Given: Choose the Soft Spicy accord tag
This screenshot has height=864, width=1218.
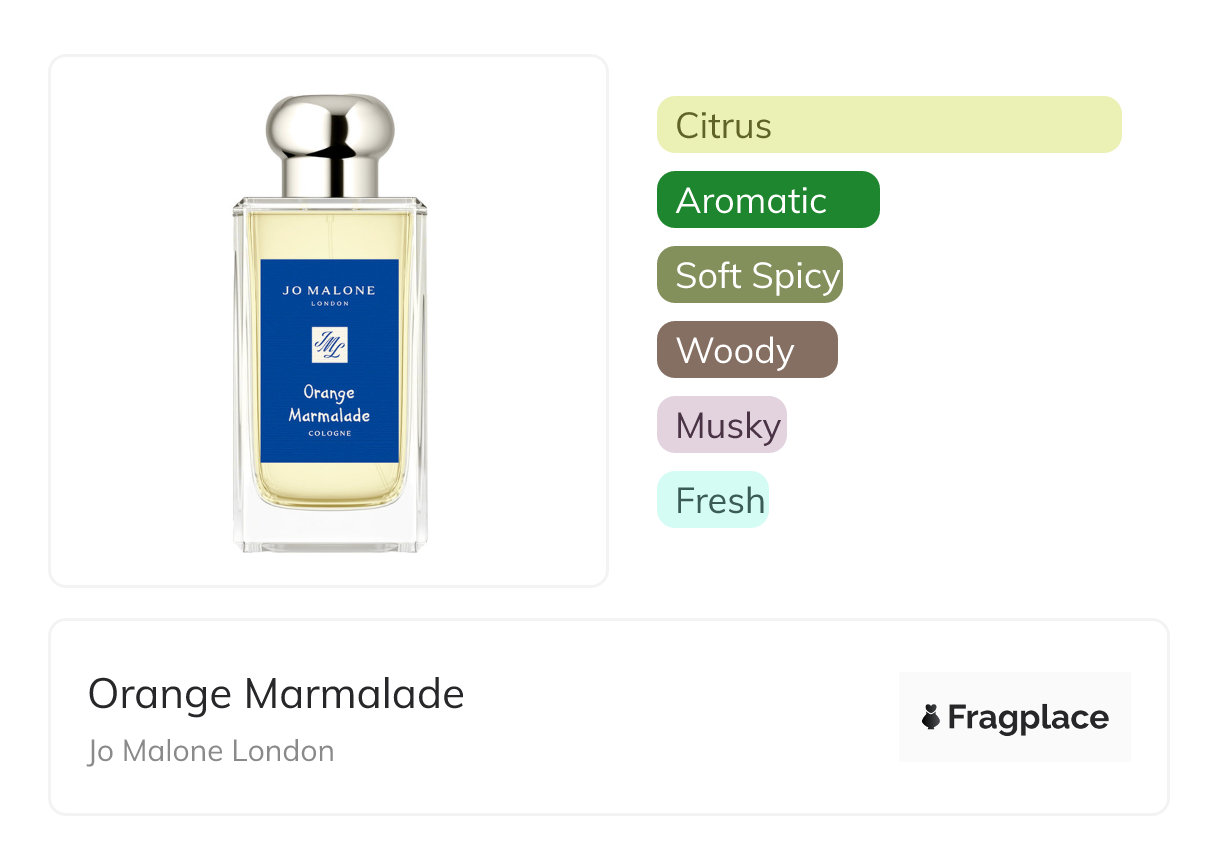Looking at the screenshot, I should (x=750, y=275).
